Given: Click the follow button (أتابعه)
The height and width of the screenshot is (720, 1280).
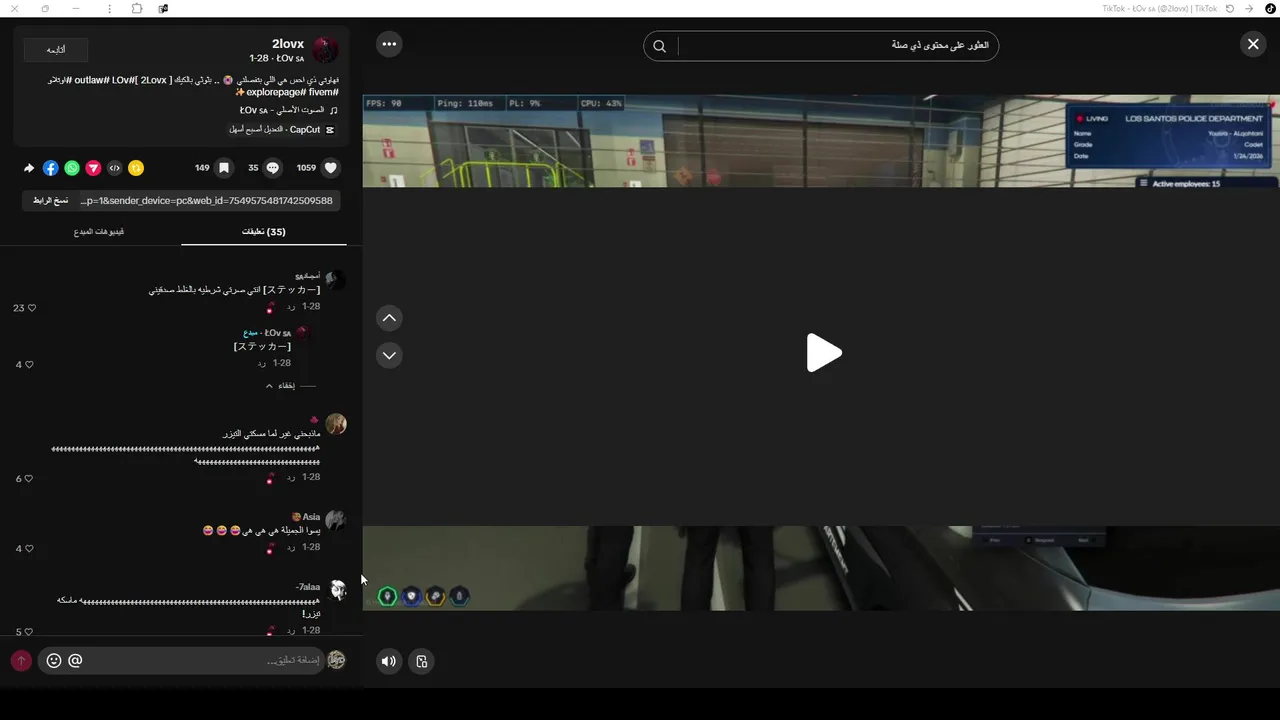Looking at the screenshot, I should (x=56, y=49).
